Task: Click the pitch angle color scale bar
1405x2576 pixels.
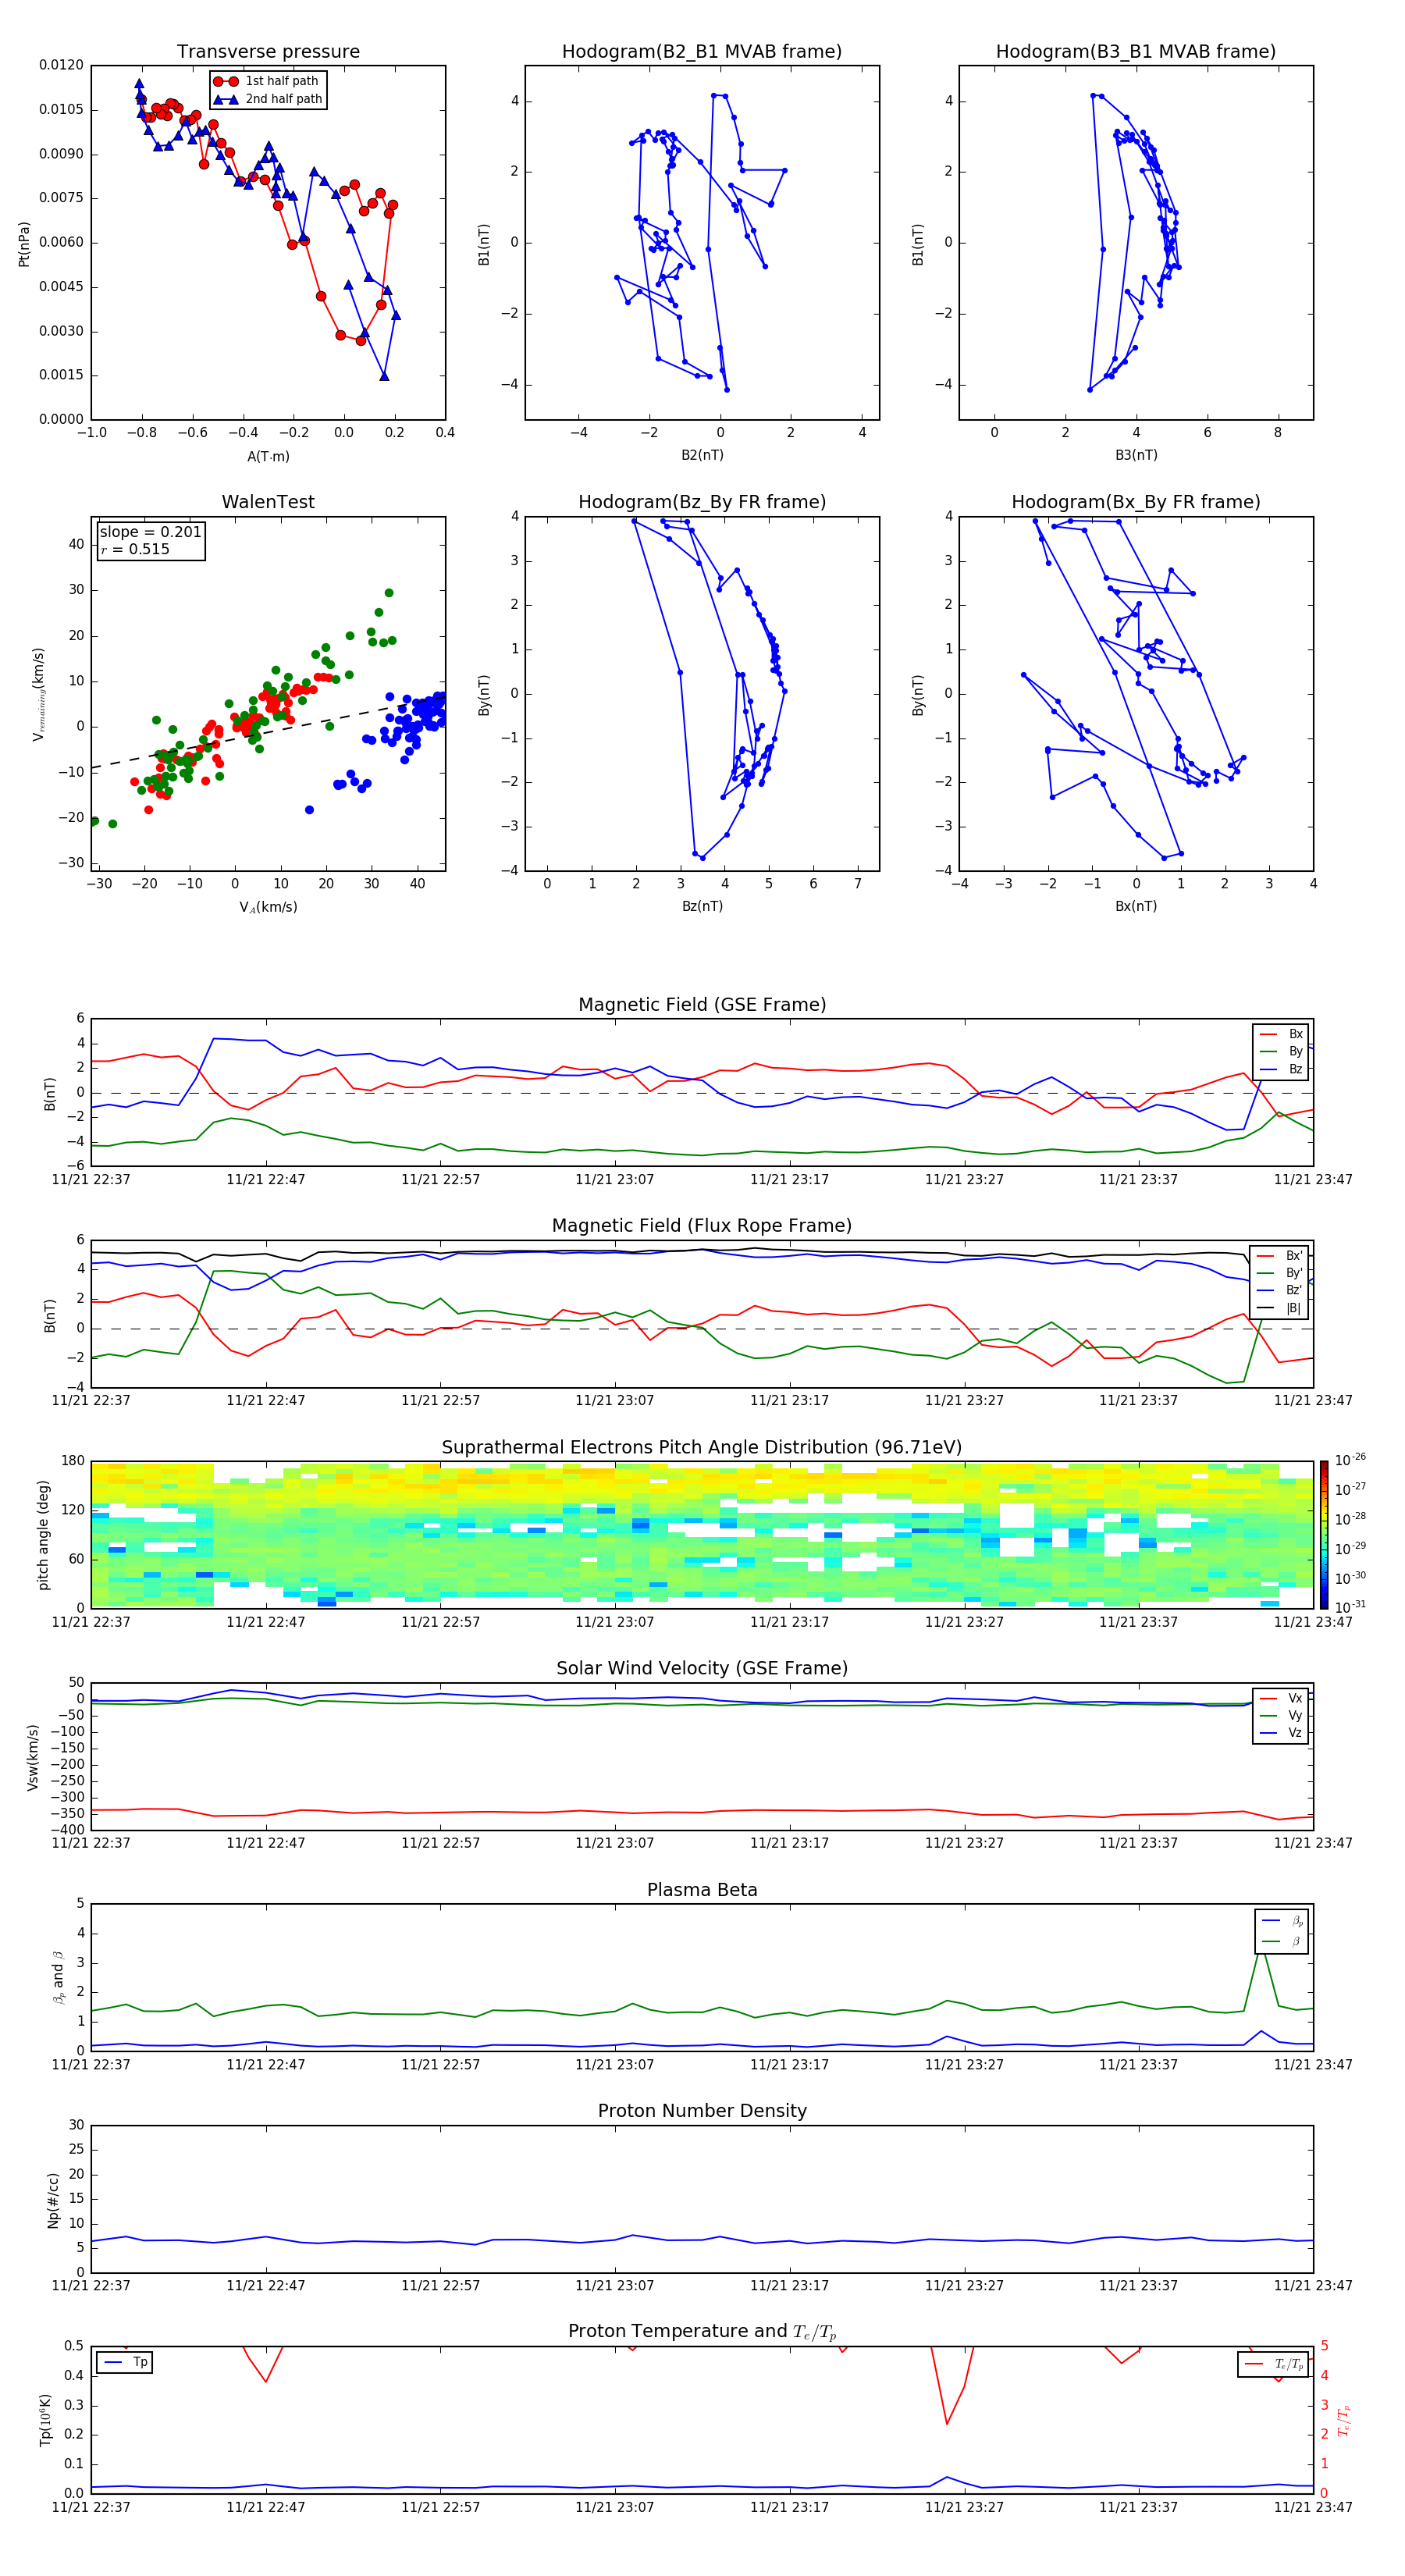Action: tap(1323, 1534)
